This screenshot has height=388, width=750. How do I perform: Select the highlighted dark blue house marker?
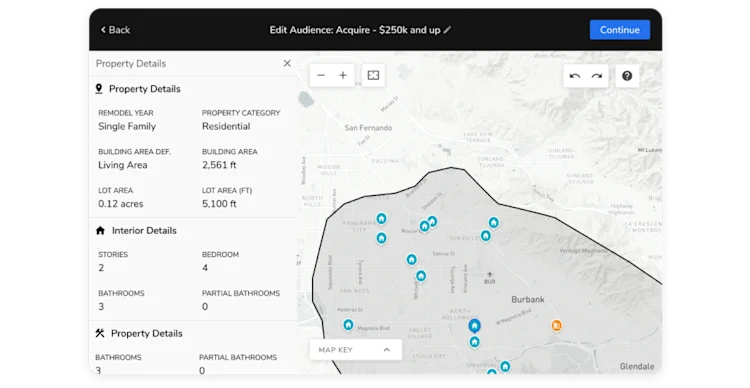474,326
